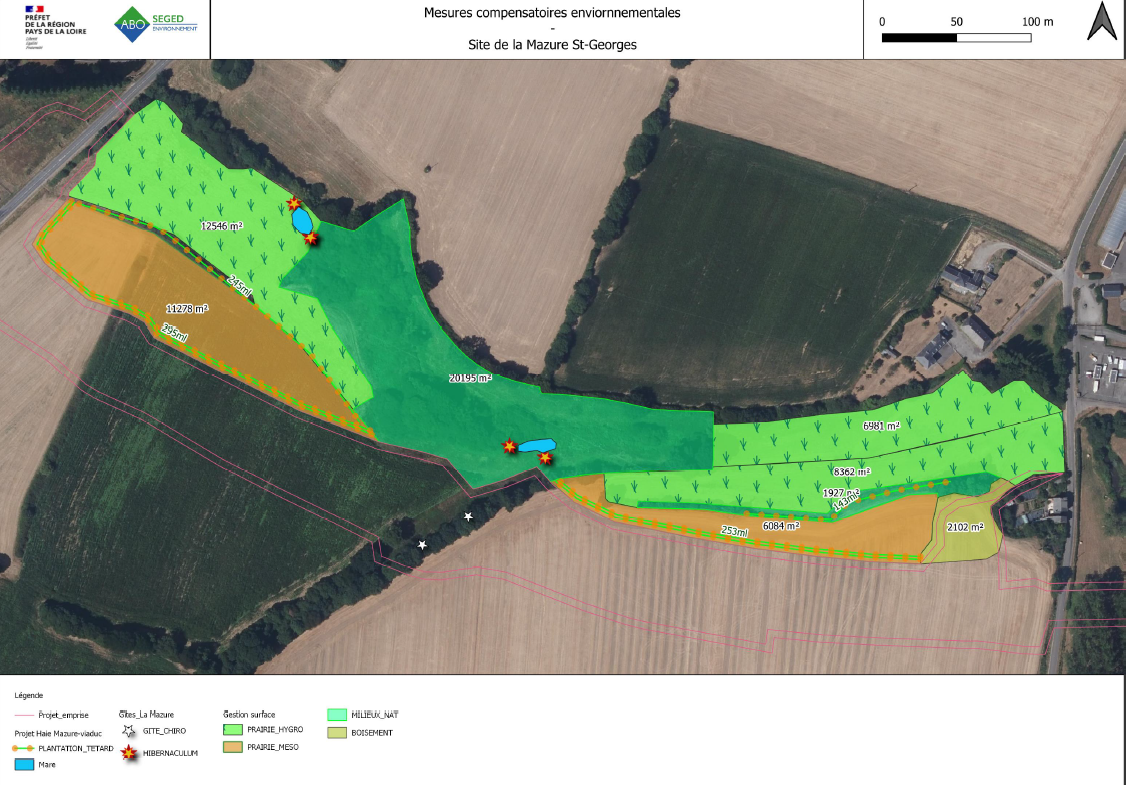Click the ABO SEGED Environnement logo
Image resolution: width=1126 pixels, height=785 pixels.
tap(155, 24)
